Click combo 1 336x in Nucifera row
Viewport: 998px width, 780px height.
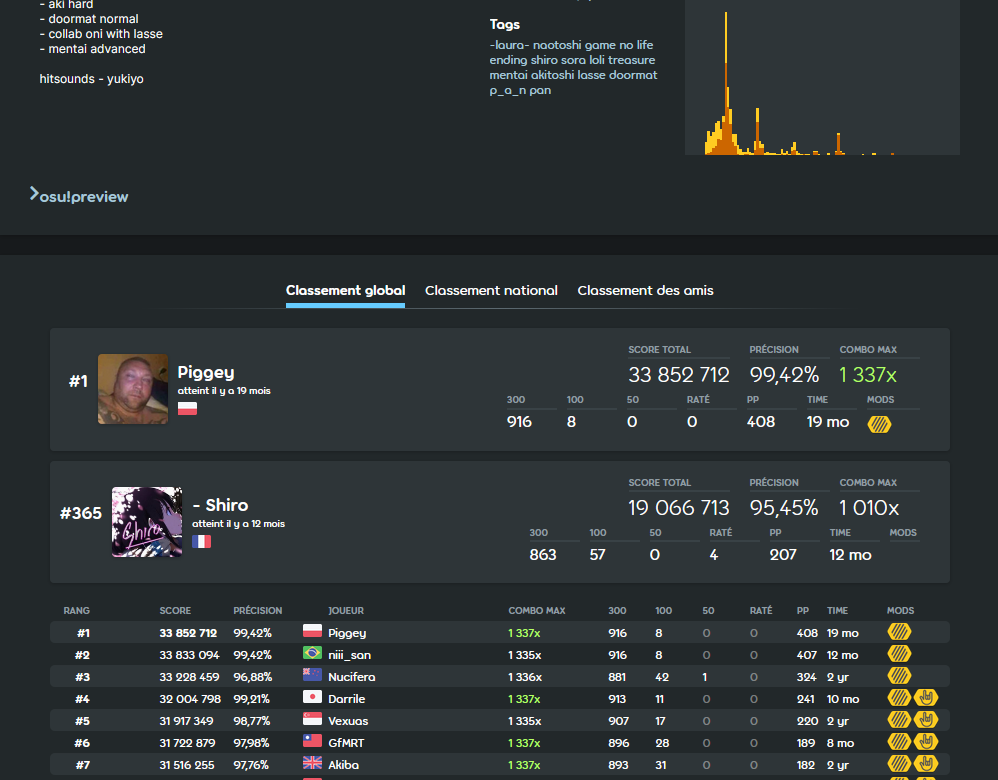pos(525,677)
